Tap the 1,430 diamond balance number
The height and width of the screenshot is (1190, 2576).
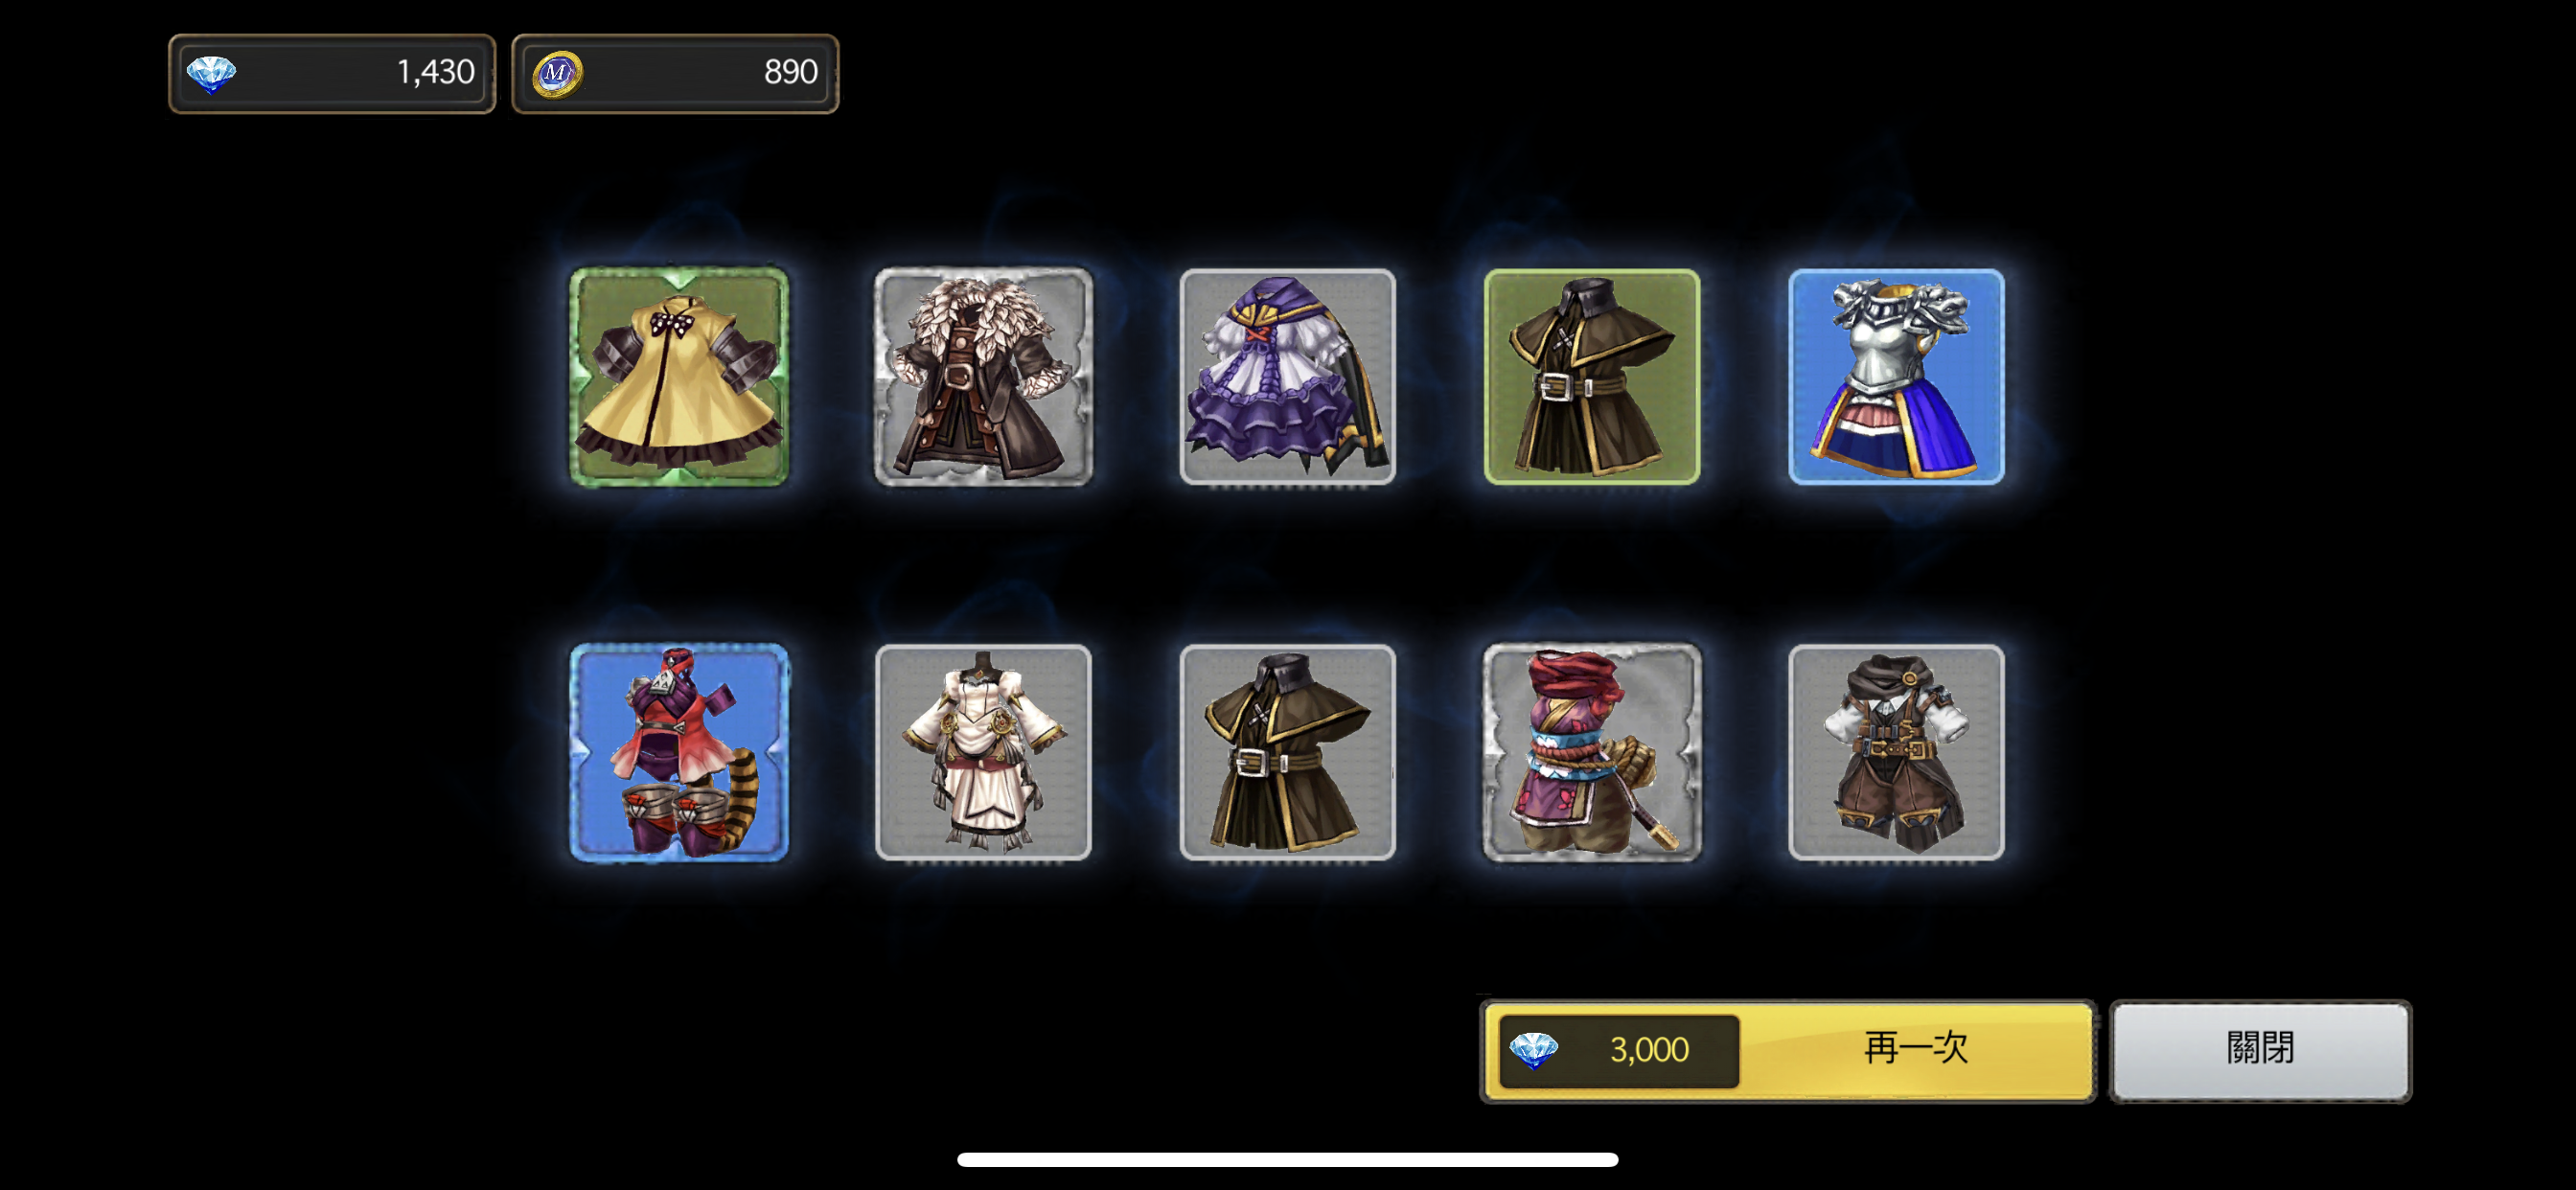click(435, 72)
